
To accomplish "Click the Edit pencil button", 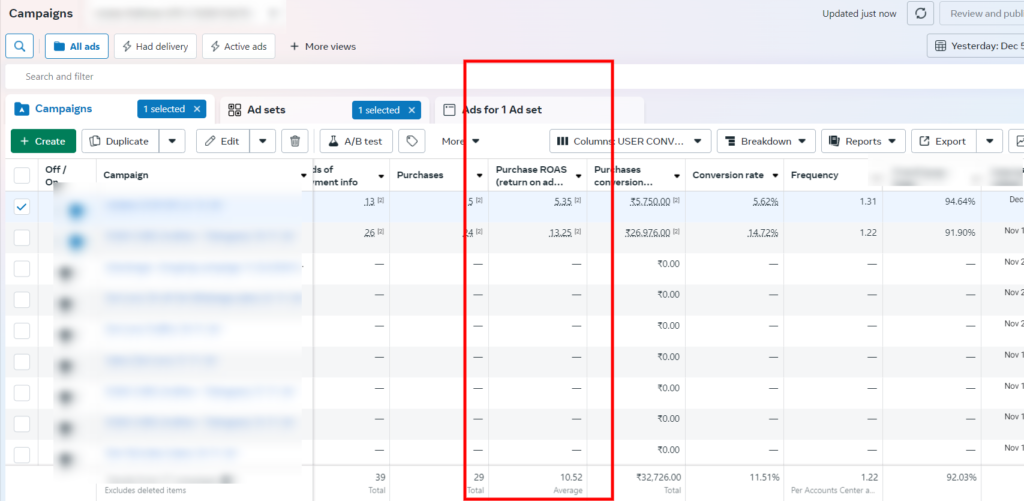I will [x=223, y=141].
